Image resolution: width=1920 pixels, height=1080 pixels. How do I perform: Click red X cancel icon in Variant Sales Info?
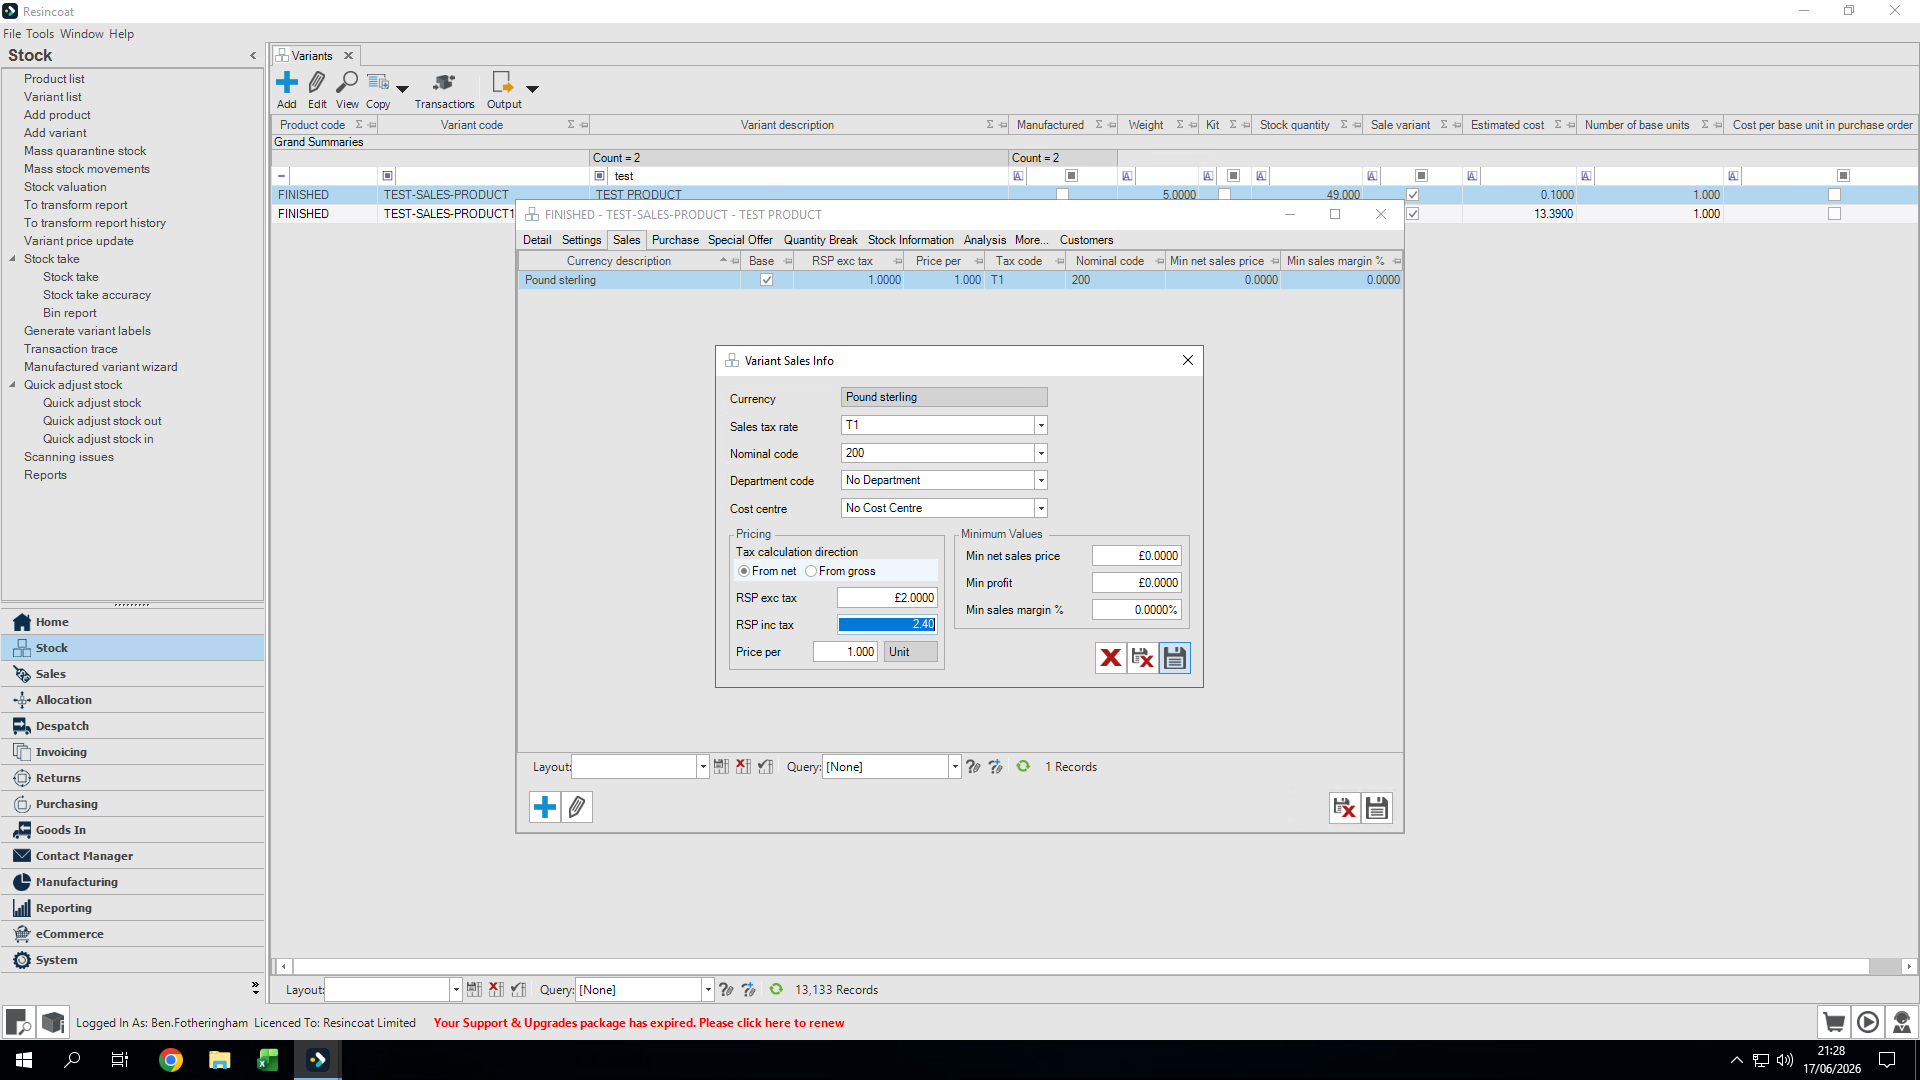pos(1110,658)
